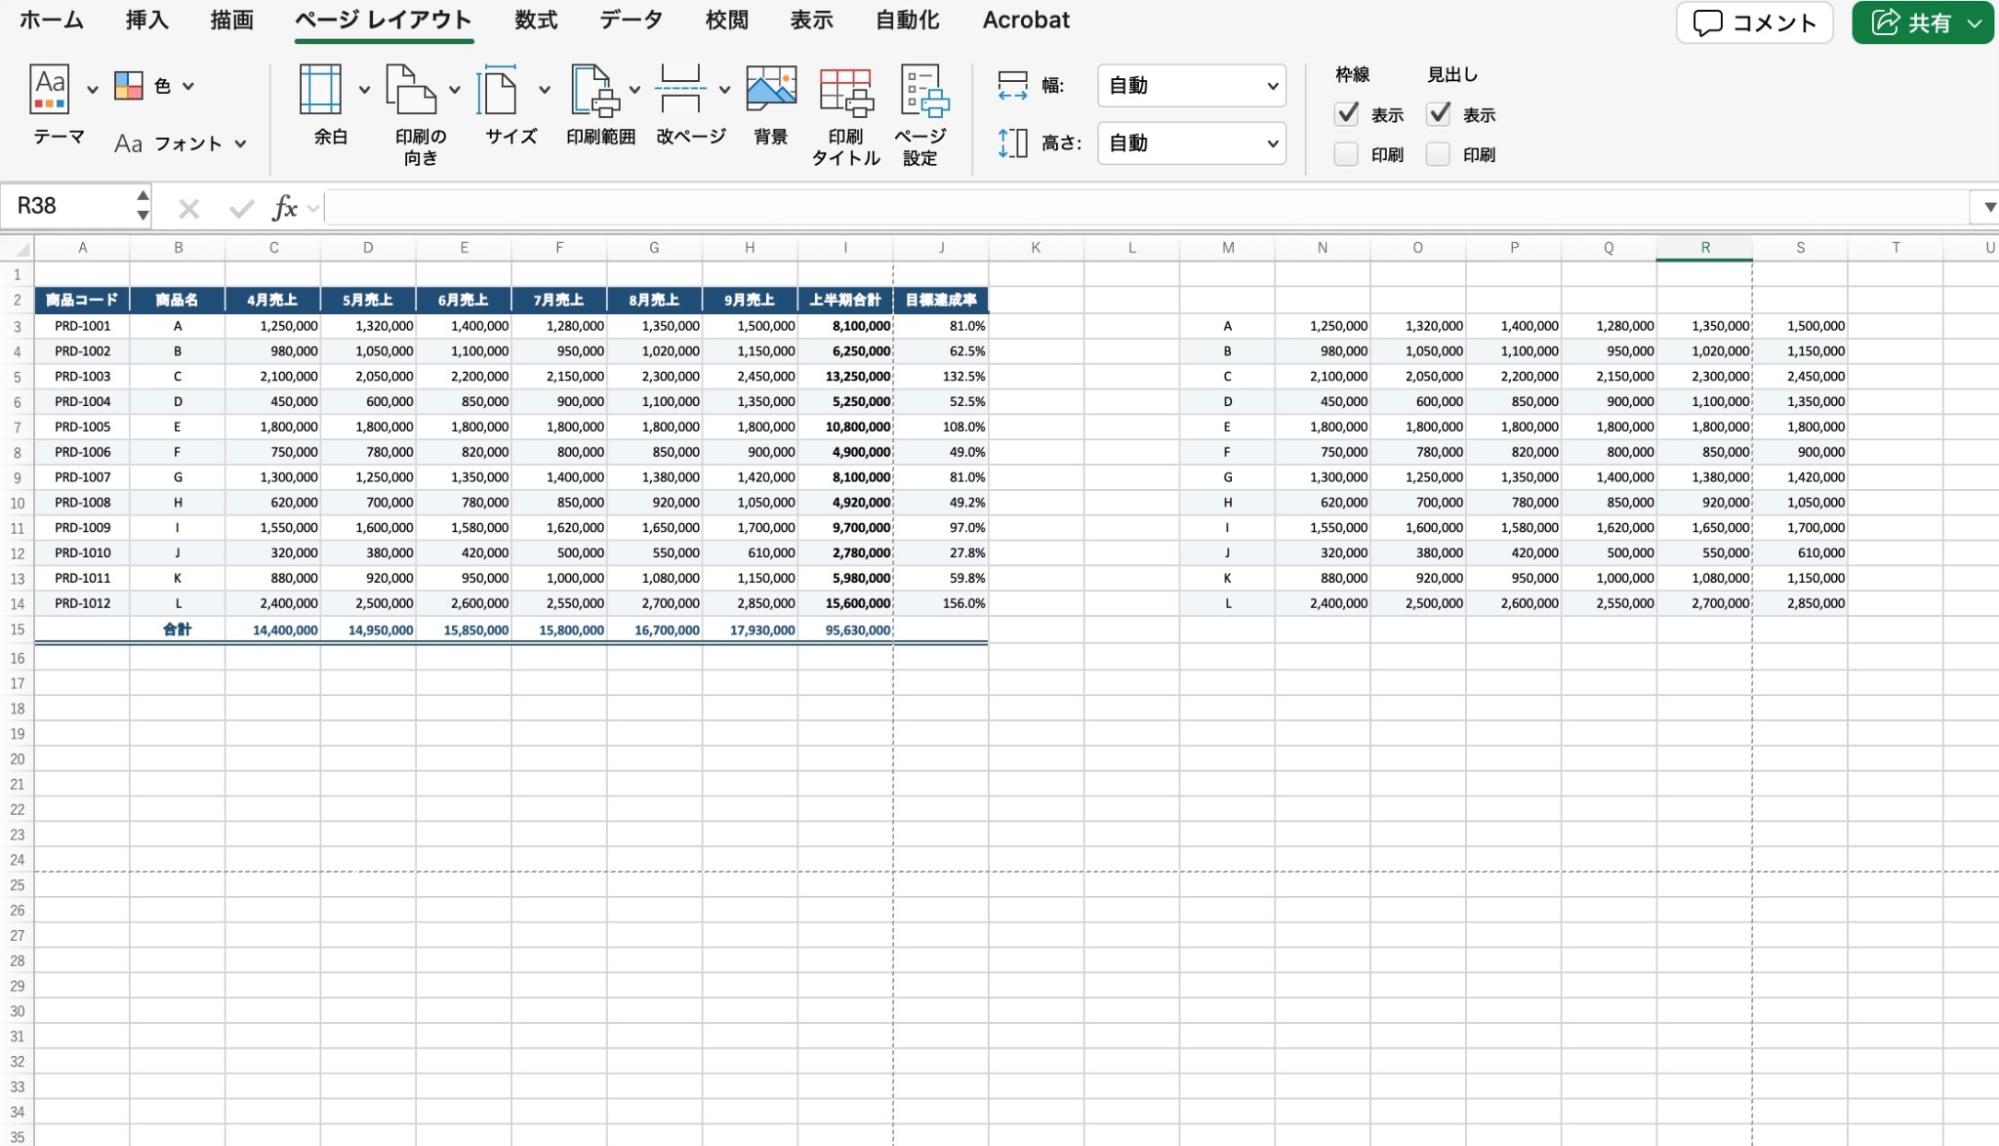
Task: Click the Aa フォント theme fonts icon
Action: click(x=128, y=144)
